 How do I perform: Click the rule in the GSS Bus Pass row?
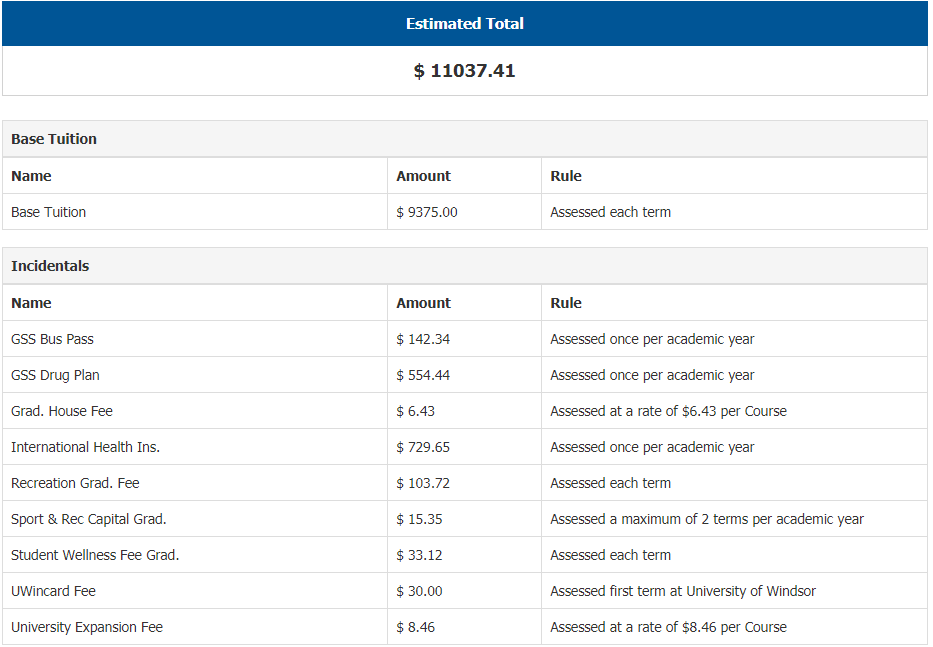(x=652, y=339)
